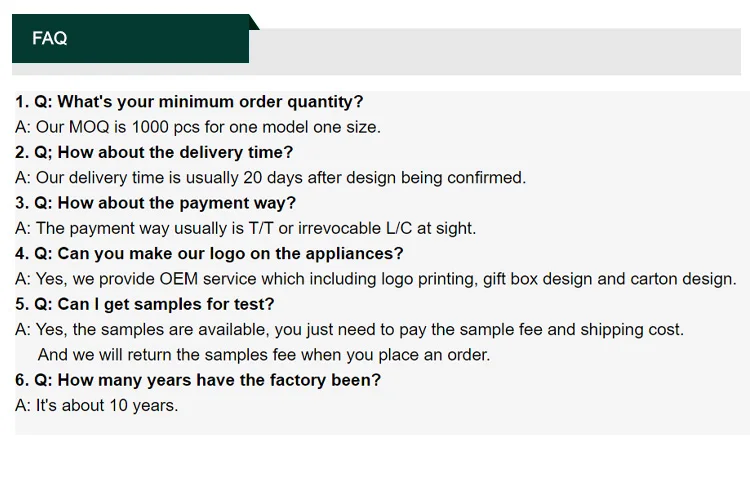
Task: Select the payment way question
Action: point(155,203)
